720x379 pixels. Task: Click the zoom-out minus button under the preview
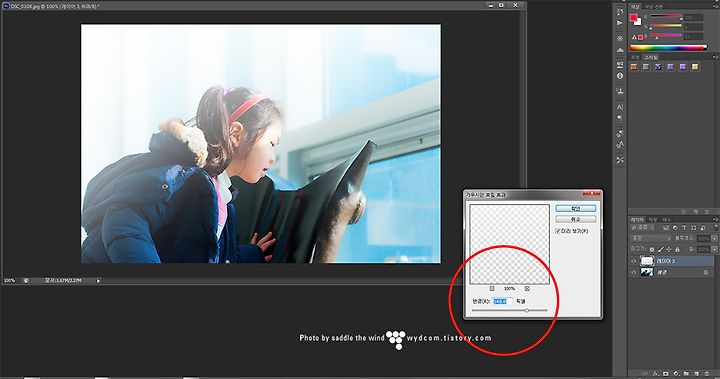492,288
